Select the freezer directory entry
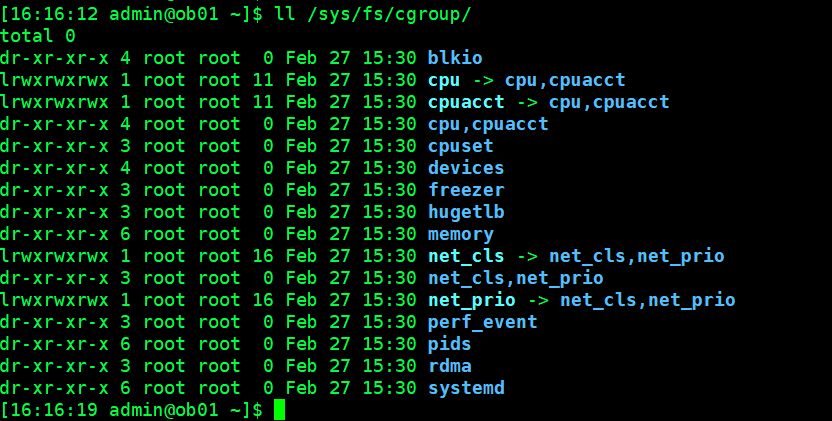This screenshot has width=832, height=421. point(466,190)
